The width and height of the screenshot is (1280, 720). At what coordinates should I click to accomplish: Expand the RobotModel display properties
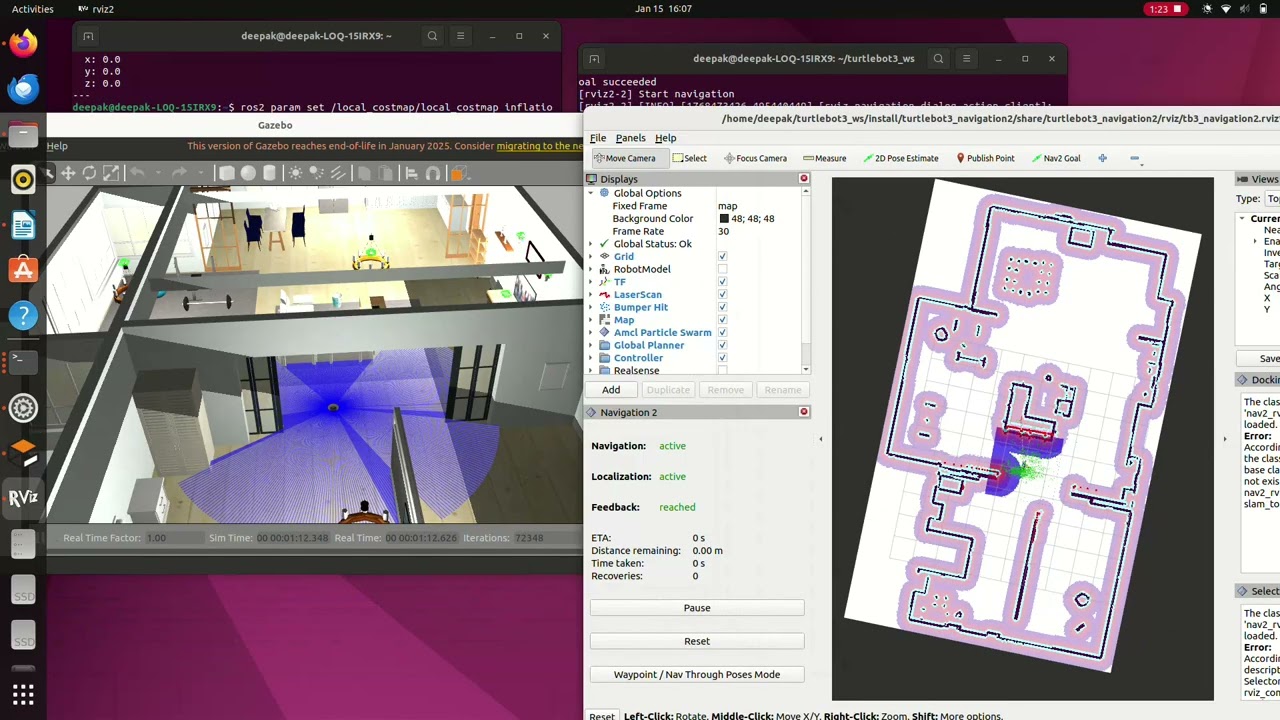(x=590, y=269)
